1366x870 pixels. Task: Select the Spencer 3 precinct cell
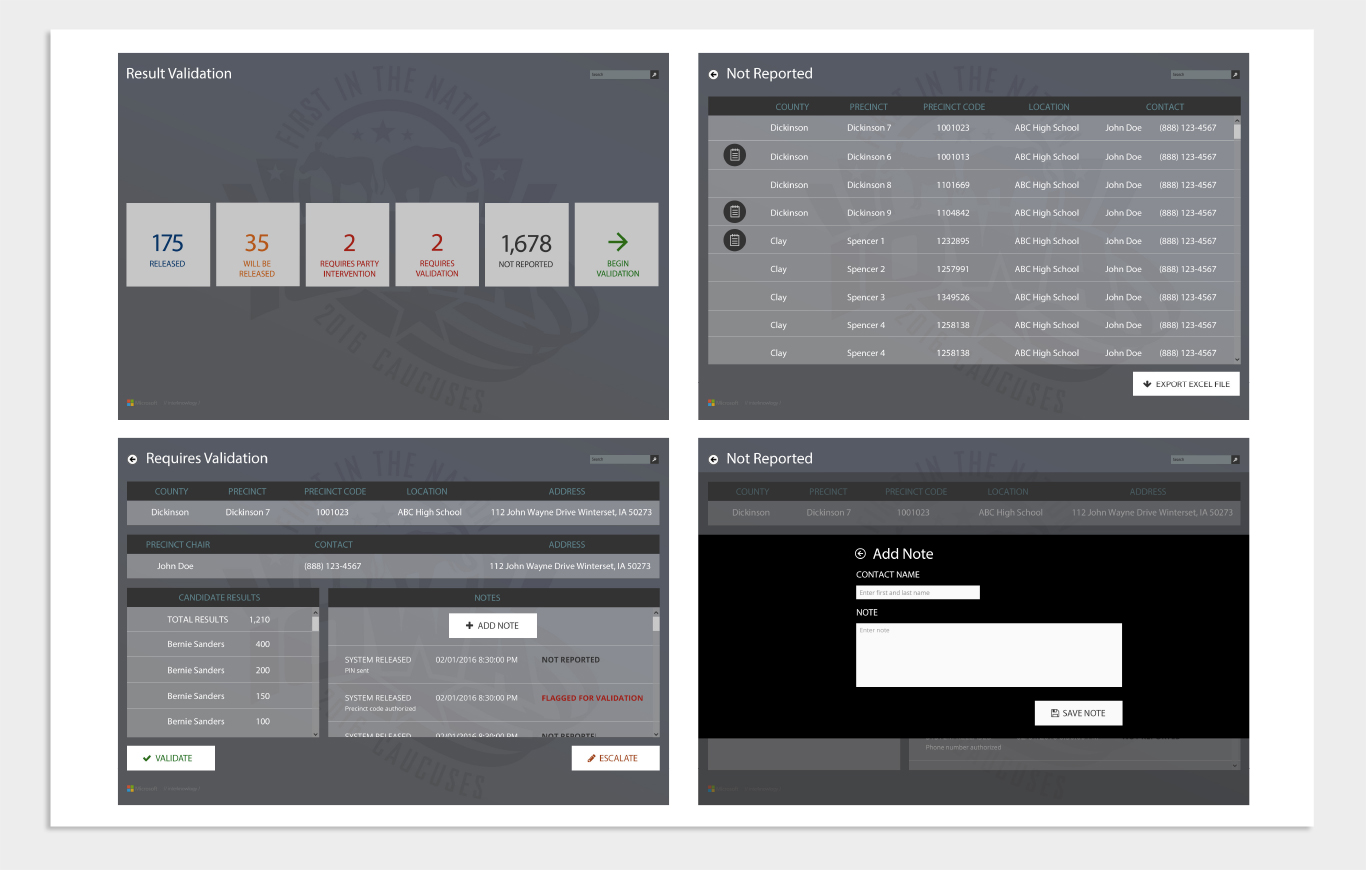[x=866, y=297]
